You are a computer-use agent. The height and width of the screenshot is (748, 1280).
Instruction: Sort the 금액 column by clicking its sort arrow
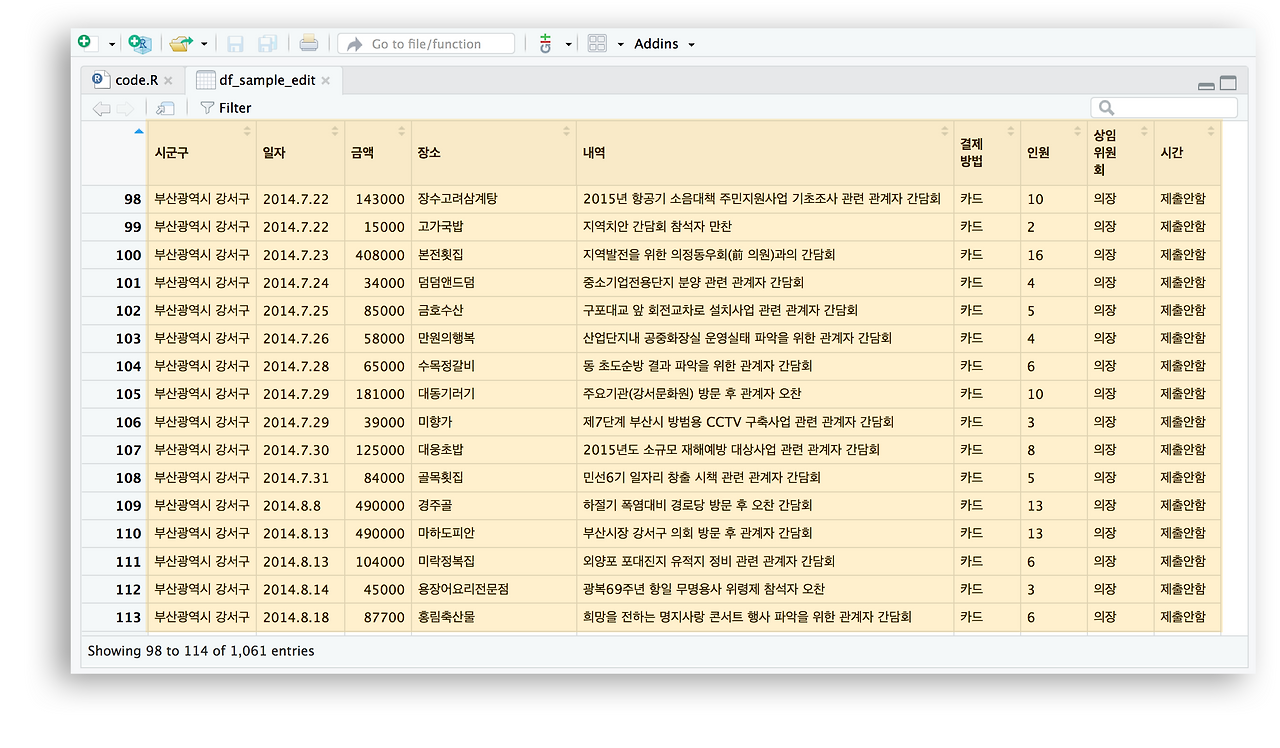[403, 129]
